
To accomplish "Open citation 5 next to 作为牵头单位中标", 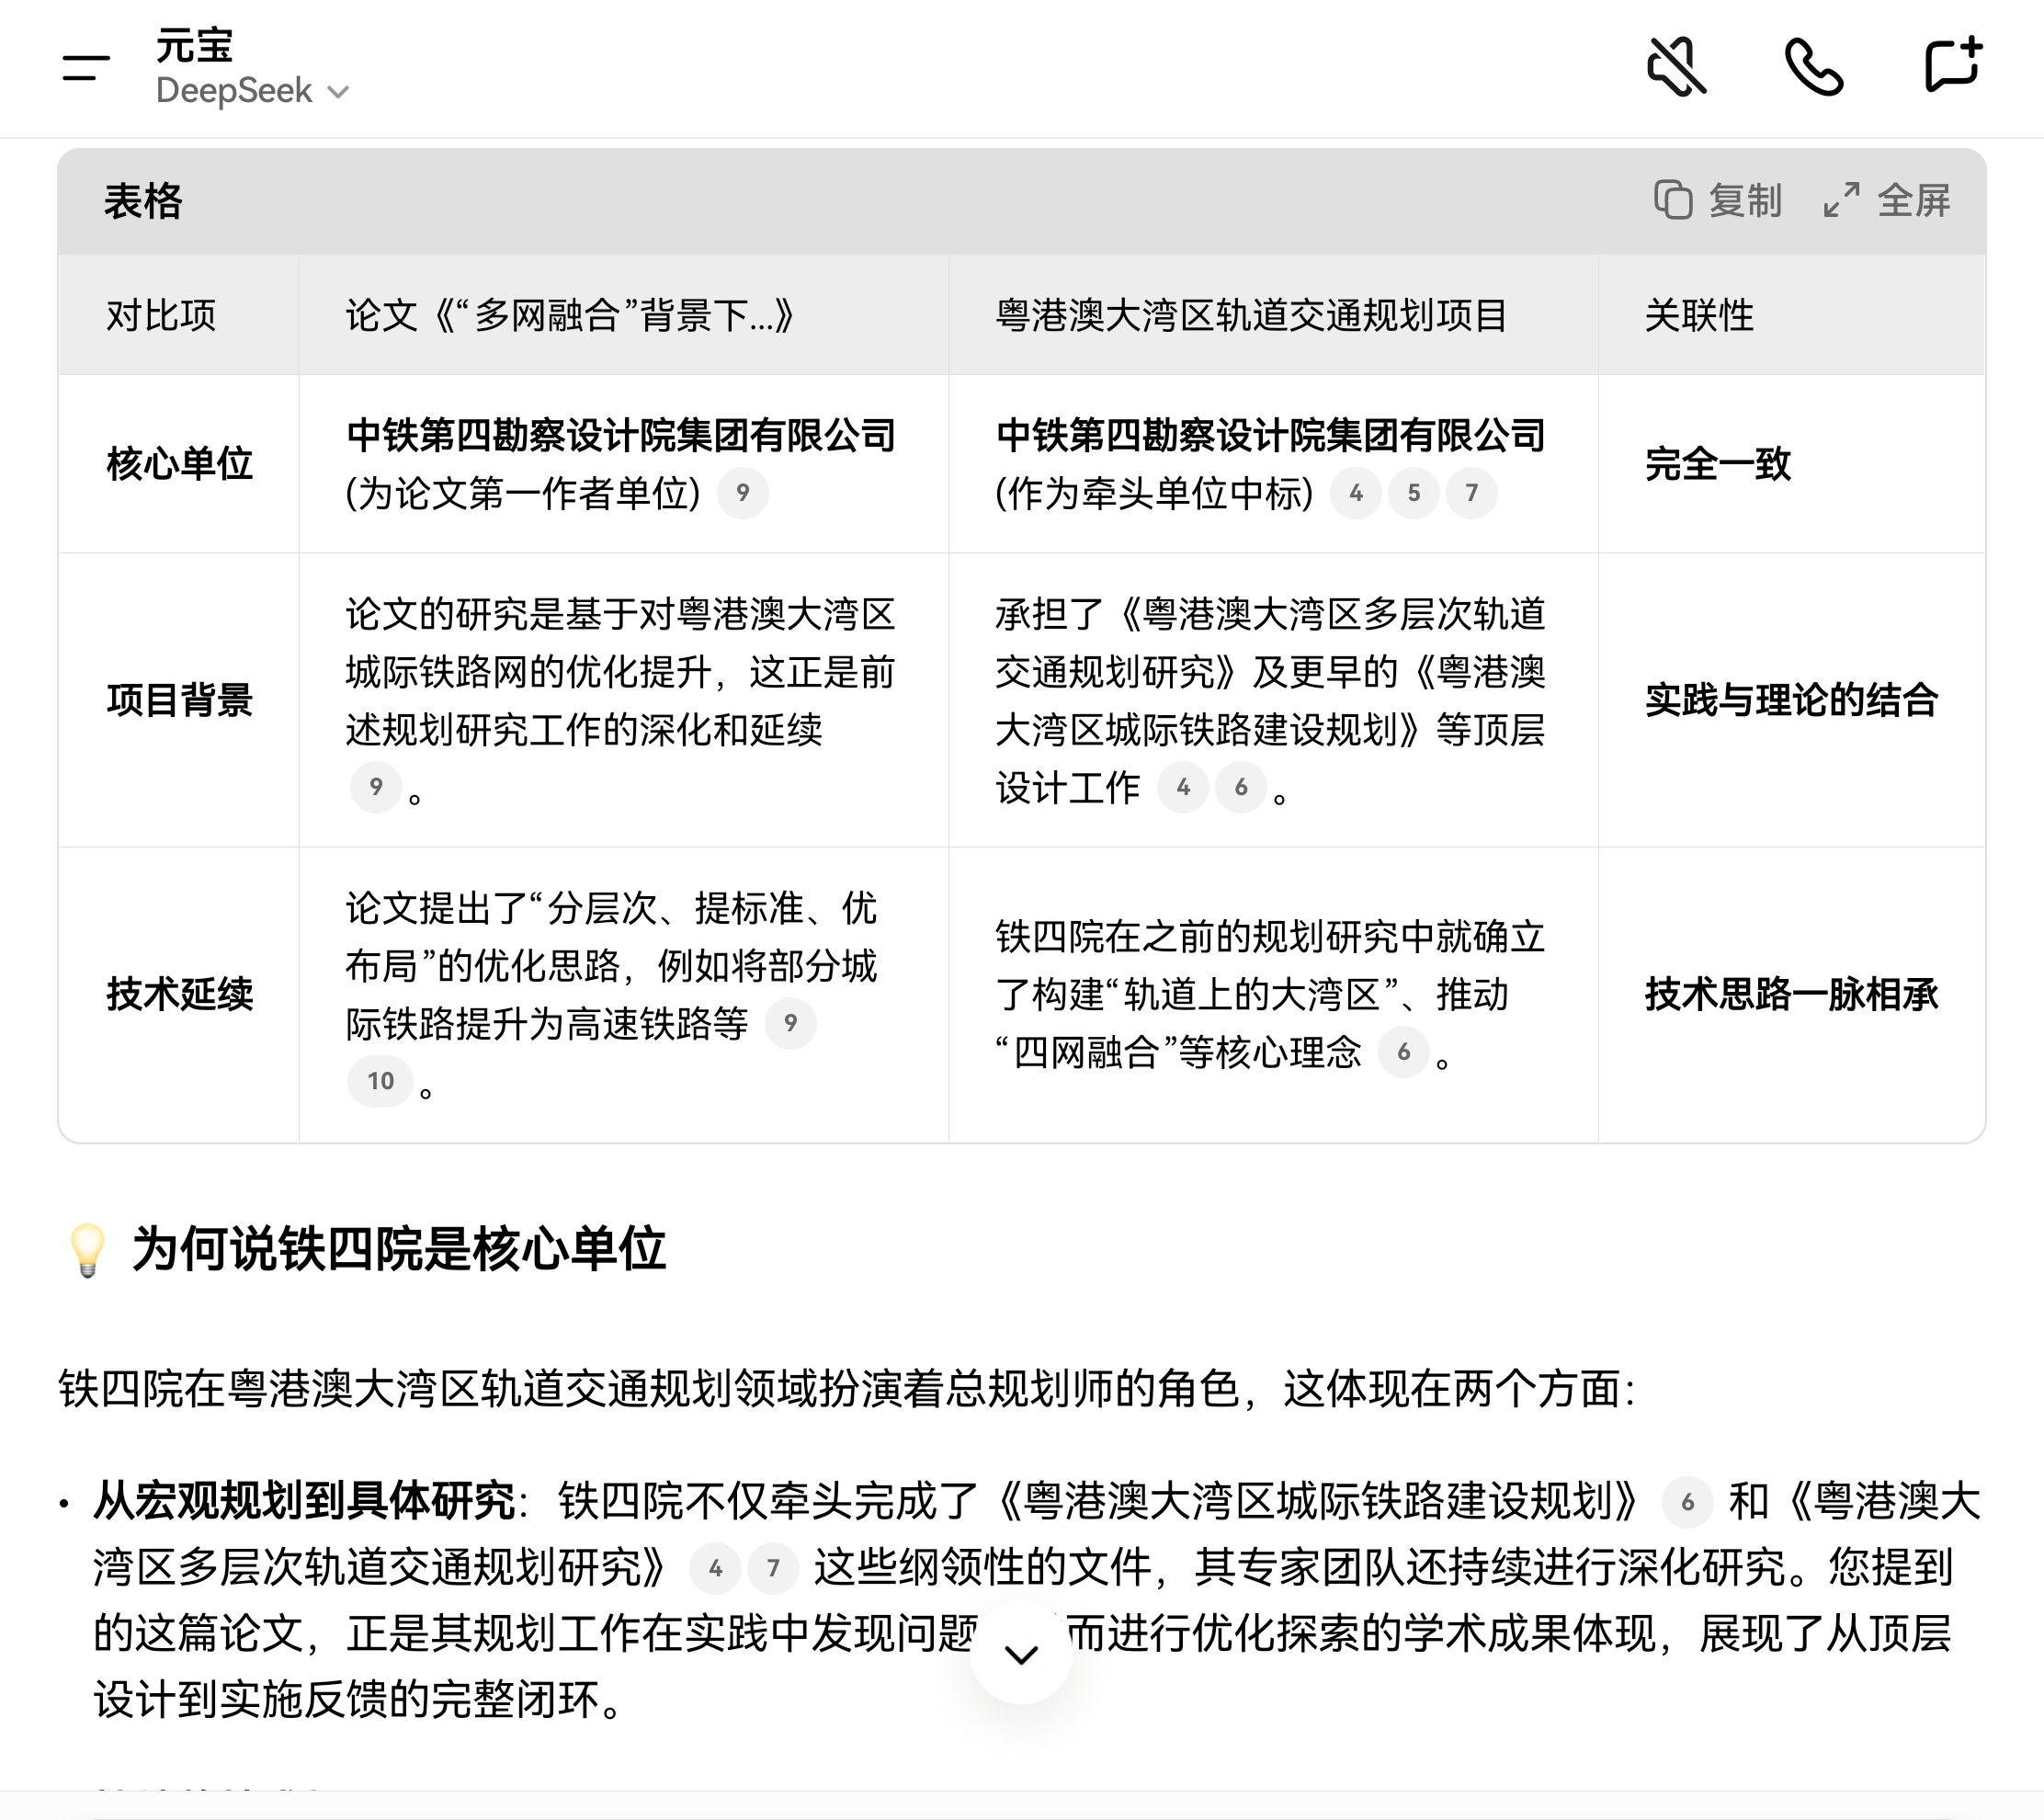I will coord(1413,493).
